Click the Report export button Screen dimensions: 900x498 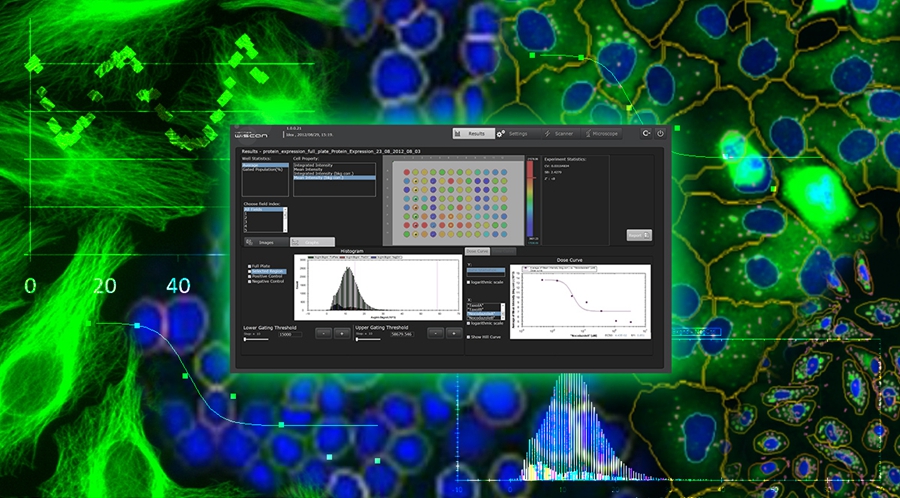(639, 235)
